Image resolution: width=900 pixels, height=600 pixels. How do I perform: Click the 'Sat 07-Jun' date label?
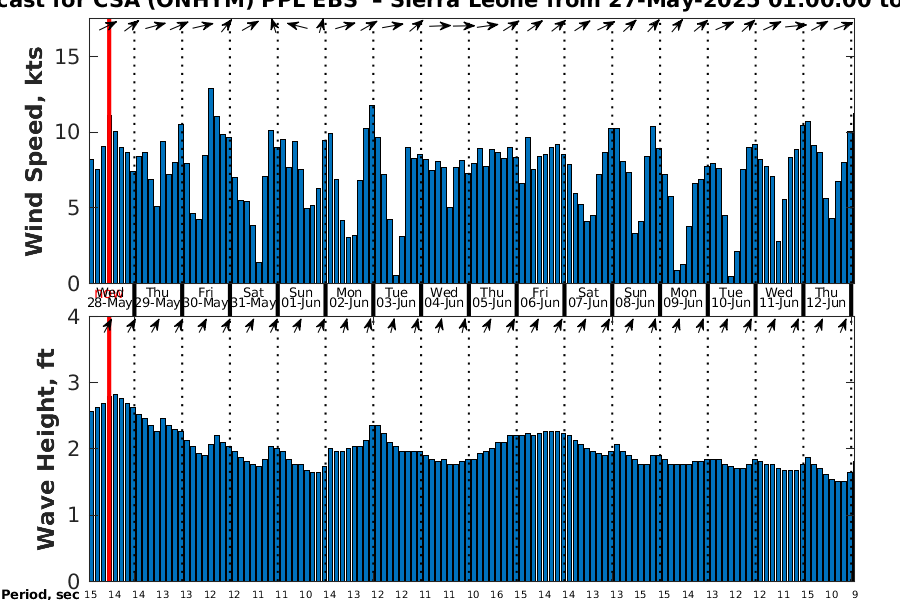tap(588, 298)
